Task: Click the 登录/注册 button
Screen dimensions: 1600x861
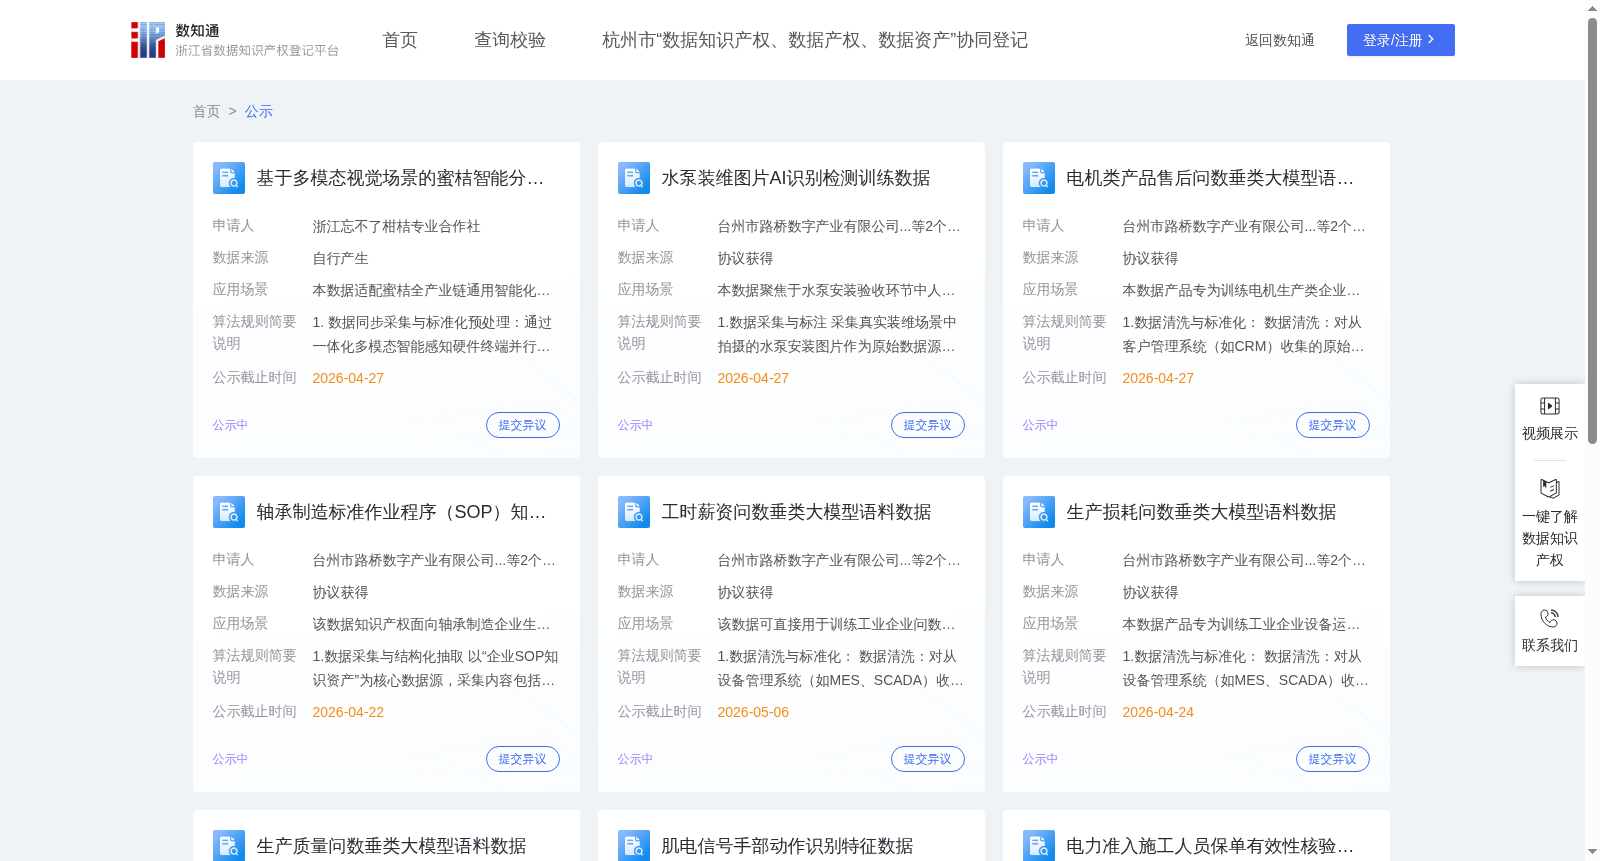Action: point(1400,40)
